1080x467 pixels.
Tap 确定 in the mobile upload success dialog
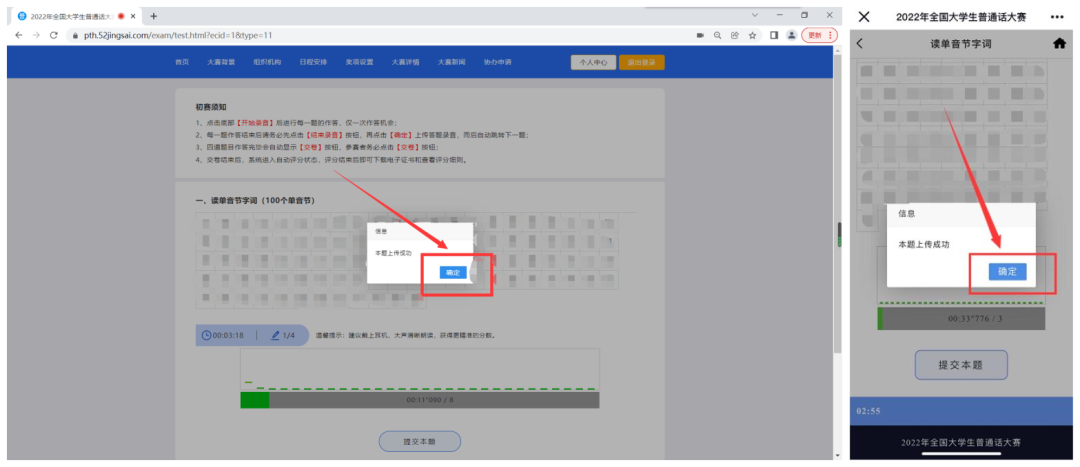tap(1006, 271)
